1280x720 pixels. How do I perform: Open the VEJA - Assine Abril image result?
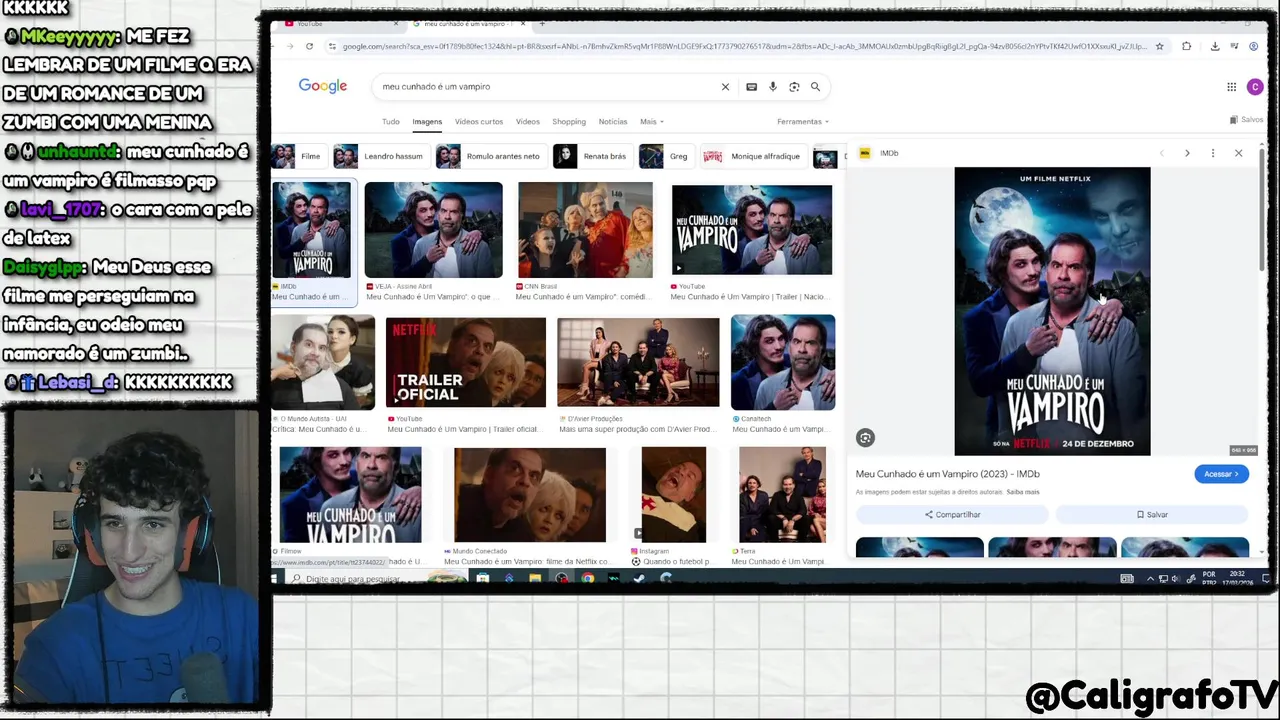[x=433, y=230]
